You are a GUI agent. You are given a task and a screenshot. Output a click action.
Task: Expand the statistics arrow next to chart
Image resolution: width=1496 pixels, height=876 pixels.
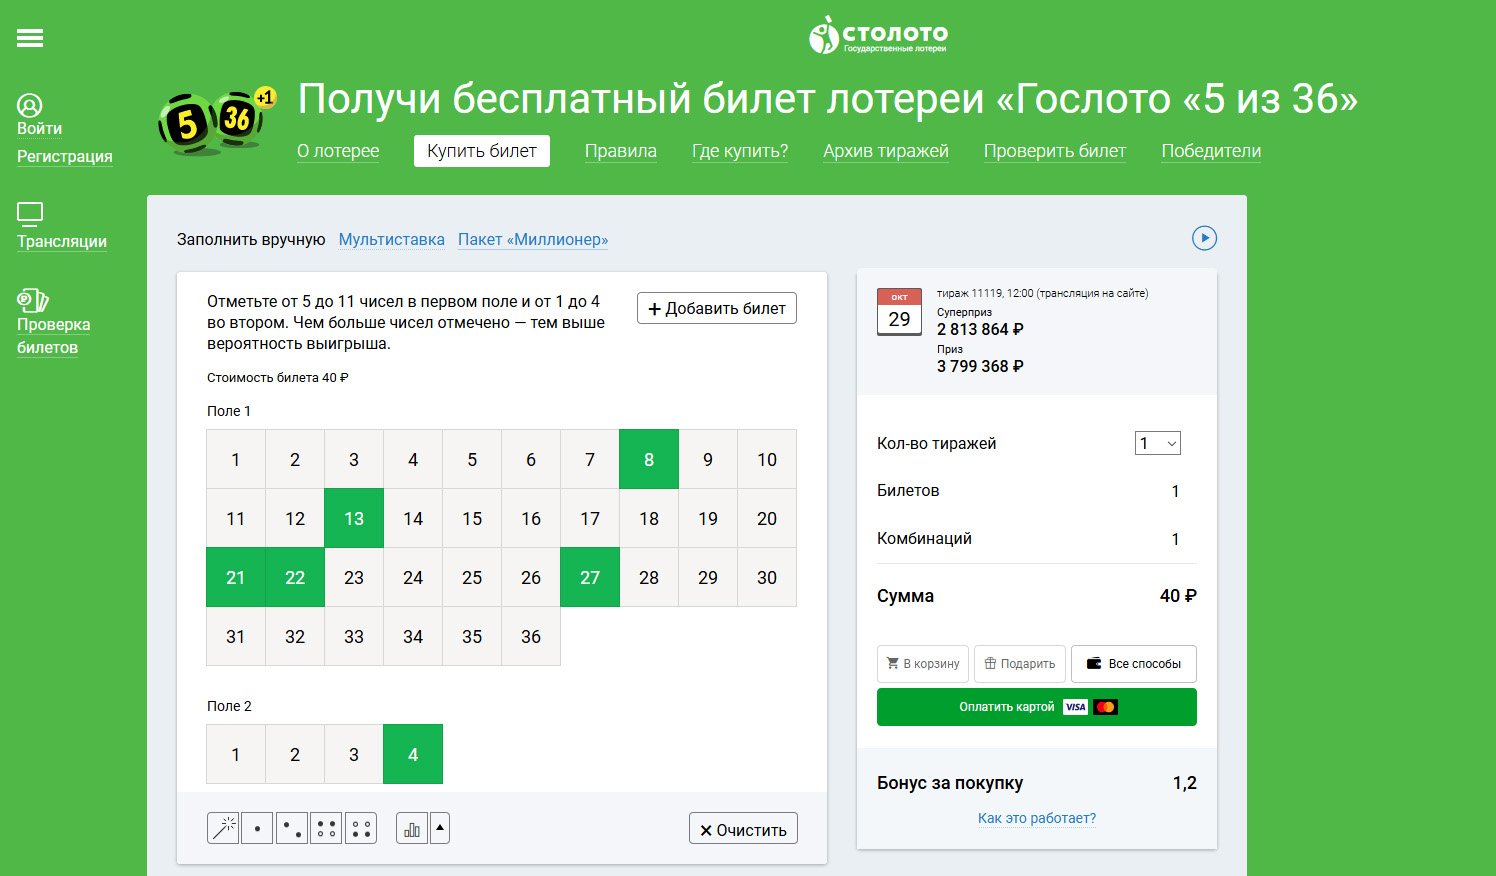pos(440,829)
